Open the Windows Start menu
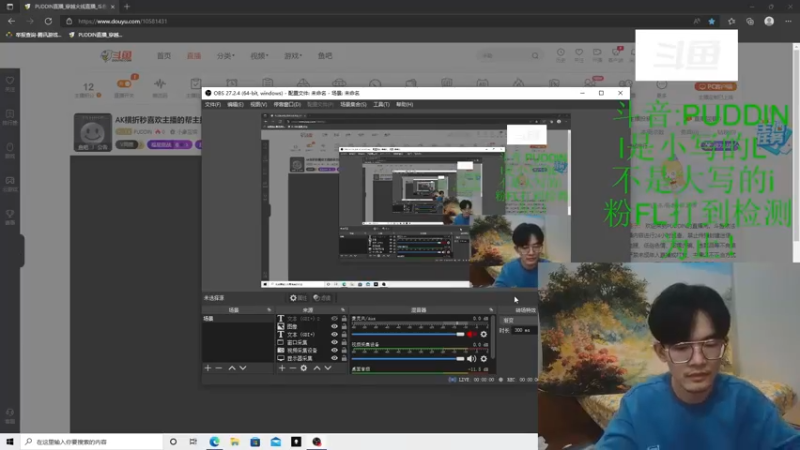 pos(10,442)
